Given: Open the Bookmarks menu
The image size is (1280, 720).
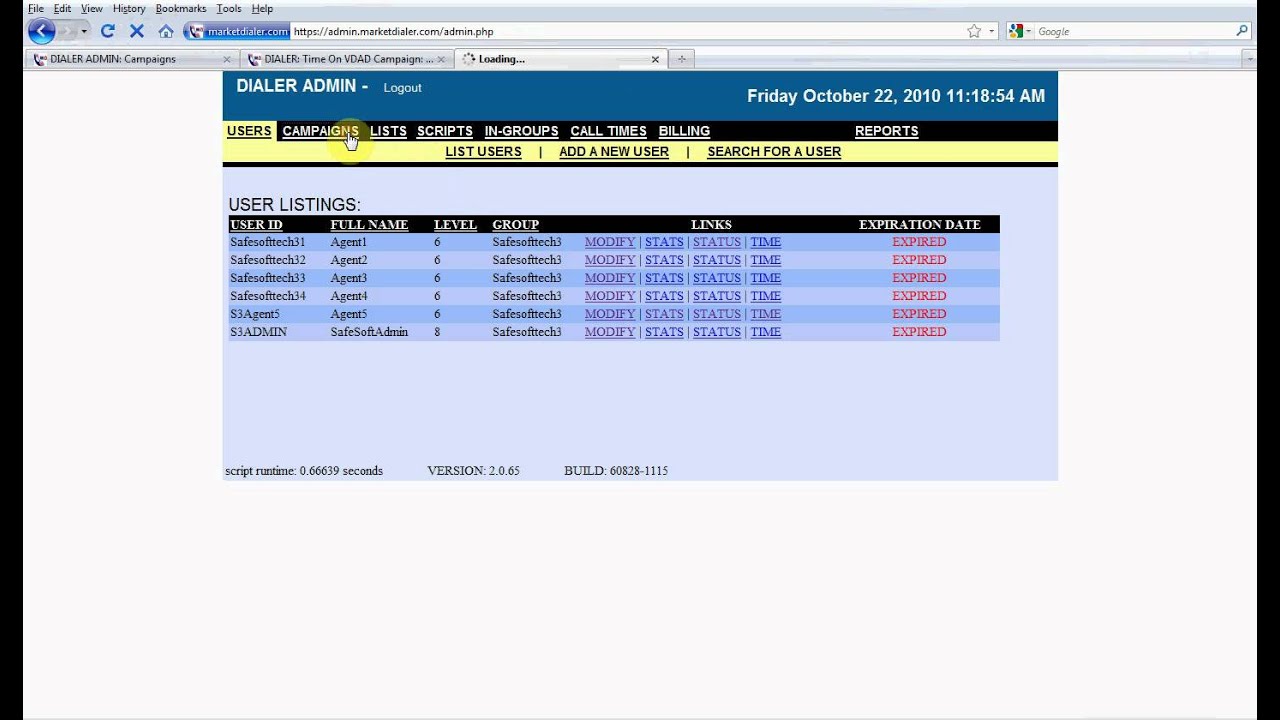Looking at the screenshot, I should [x=181, y=8].
